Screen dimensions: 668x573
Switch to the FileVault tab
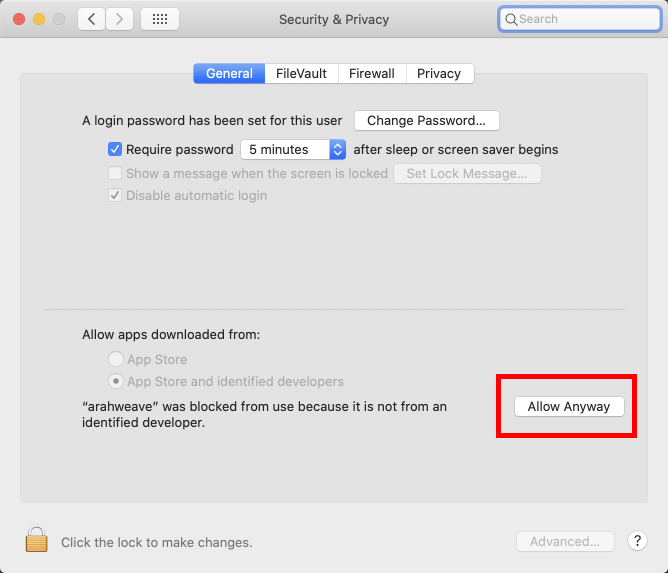[301, 74]
